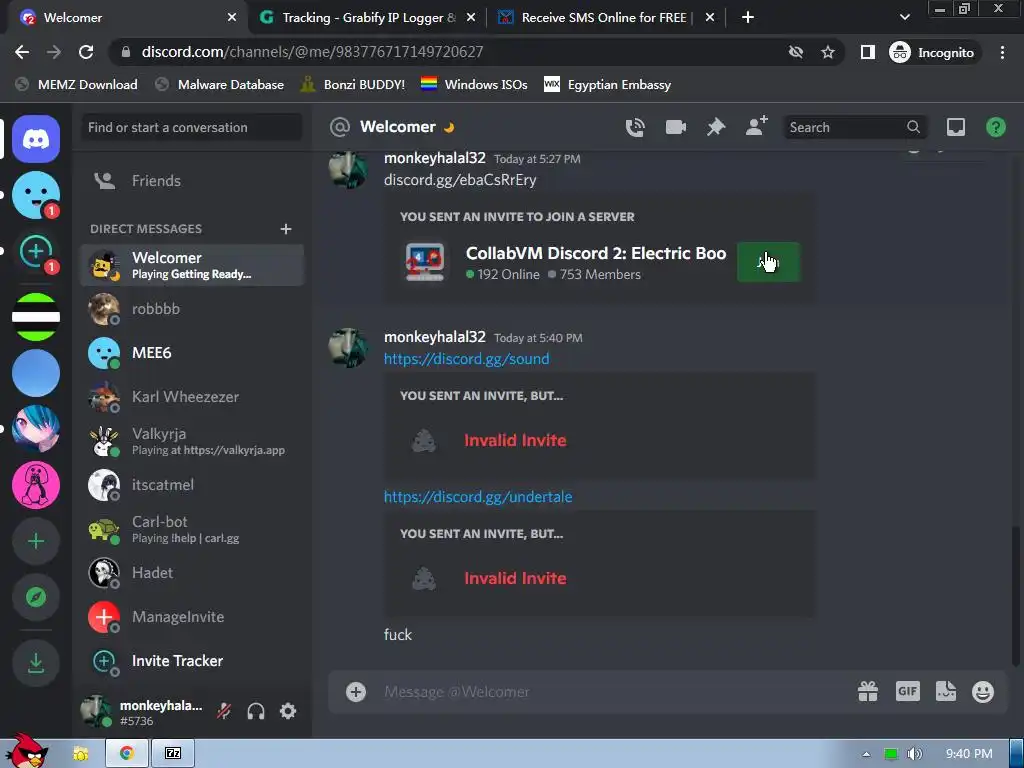Open Discord home button
1024x768 pixels.
click(x=36, y=139)
